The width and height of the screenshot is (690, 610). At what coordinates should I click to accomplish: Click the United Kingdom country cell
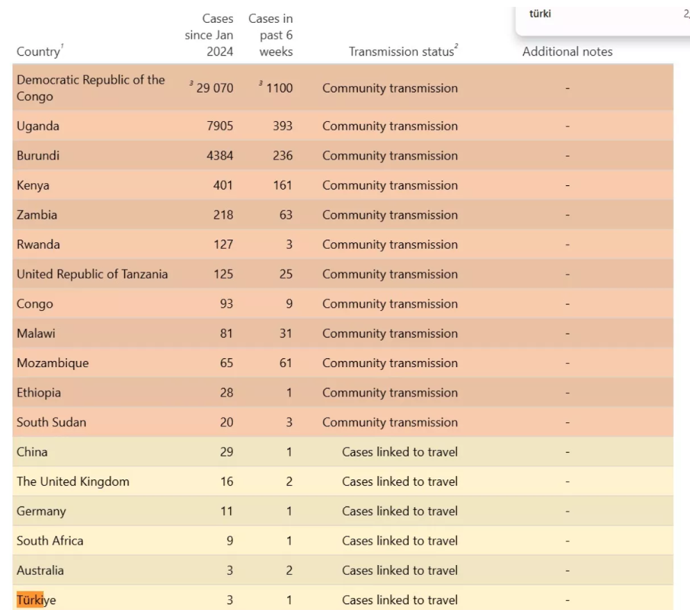click(73, 481)
